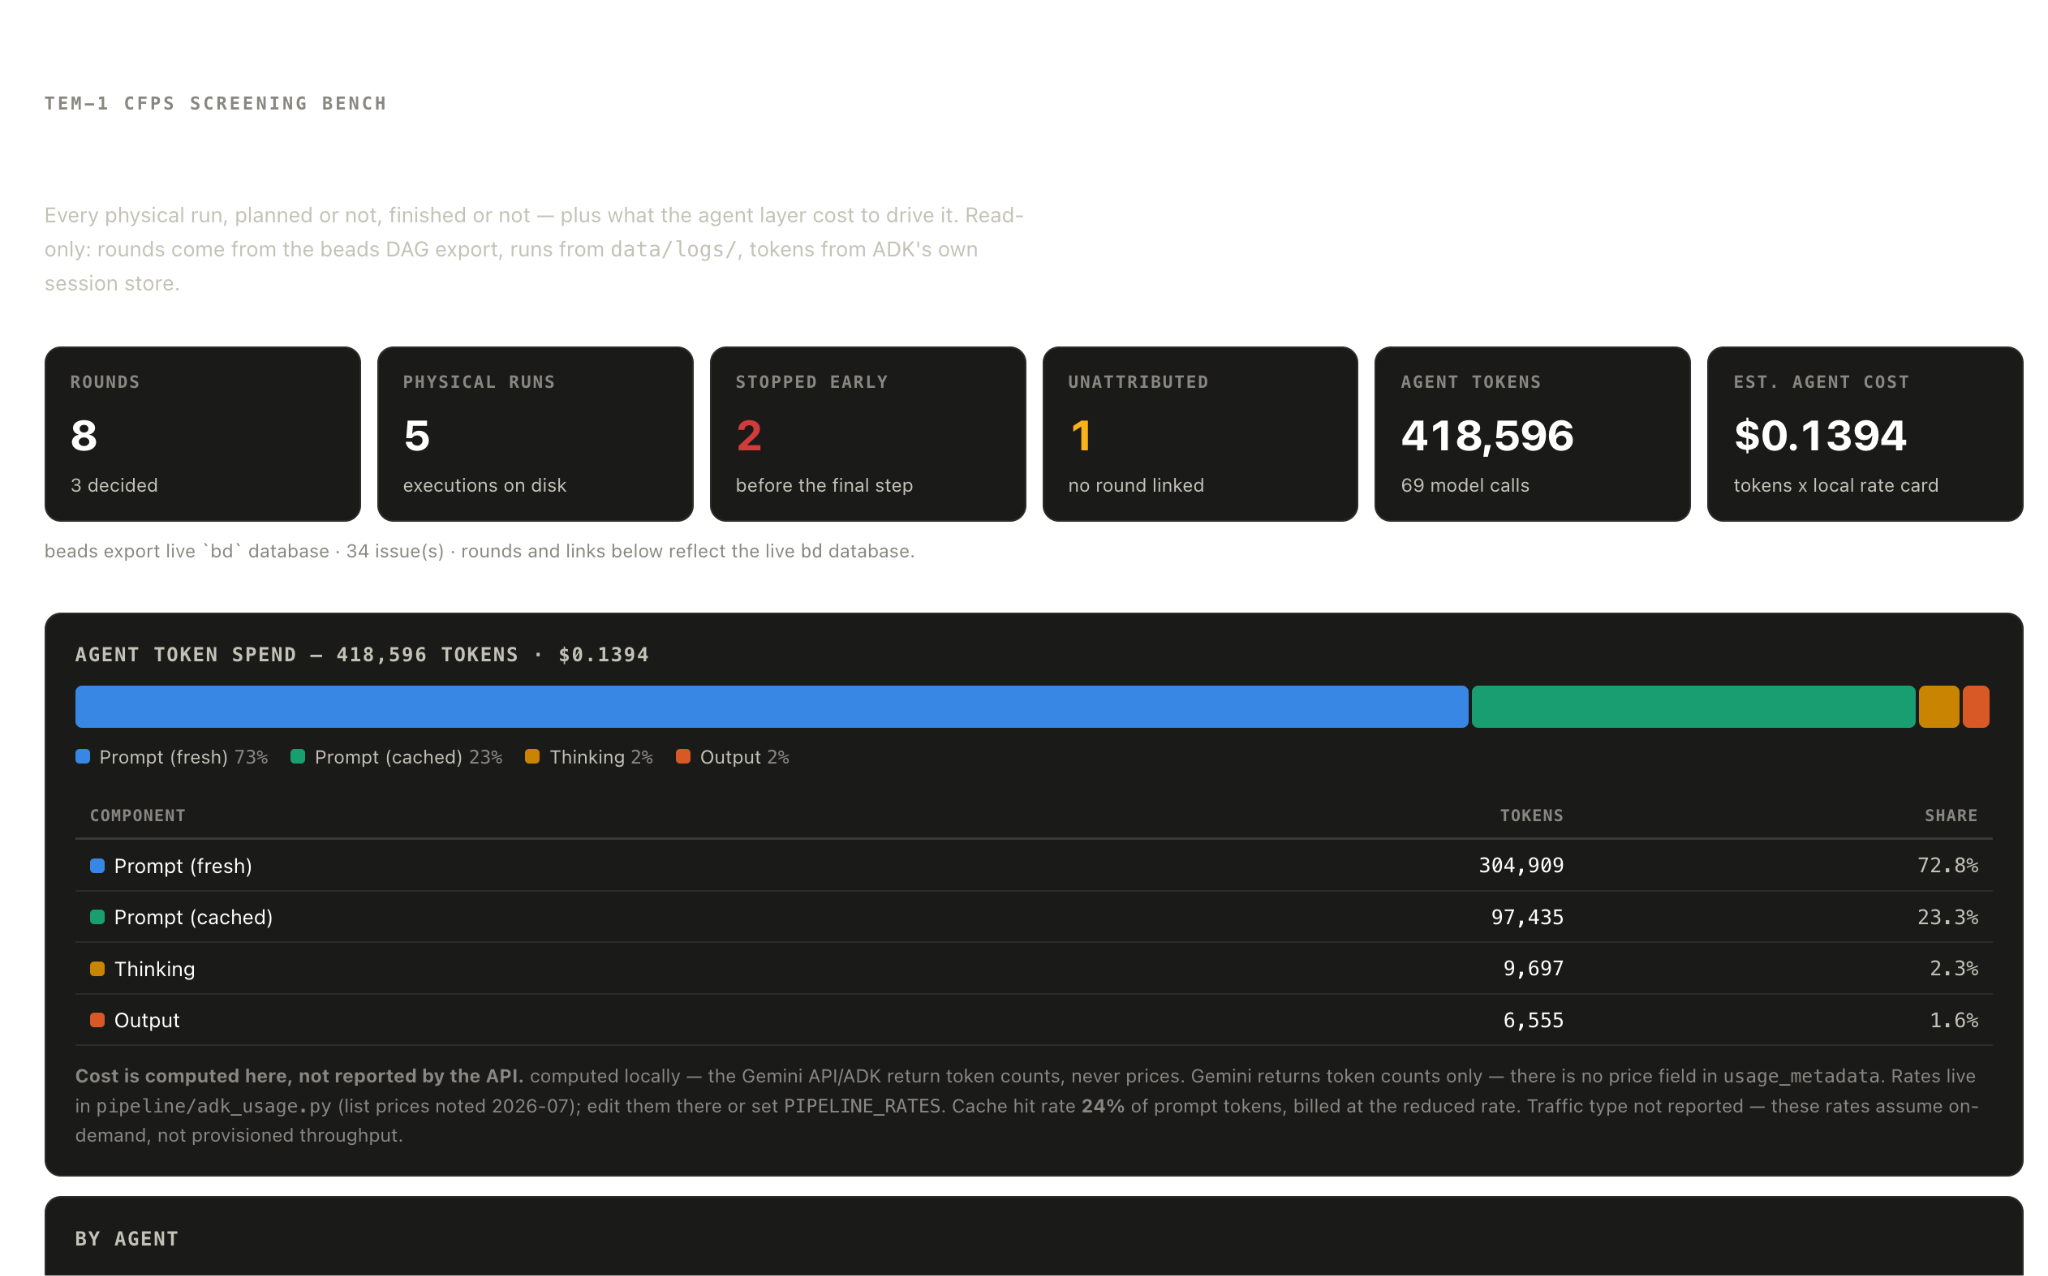Click the Output 2% legend entry
Image resolution: width=2048 pixels, height=1276 pixels.
(x=733, y=757)
